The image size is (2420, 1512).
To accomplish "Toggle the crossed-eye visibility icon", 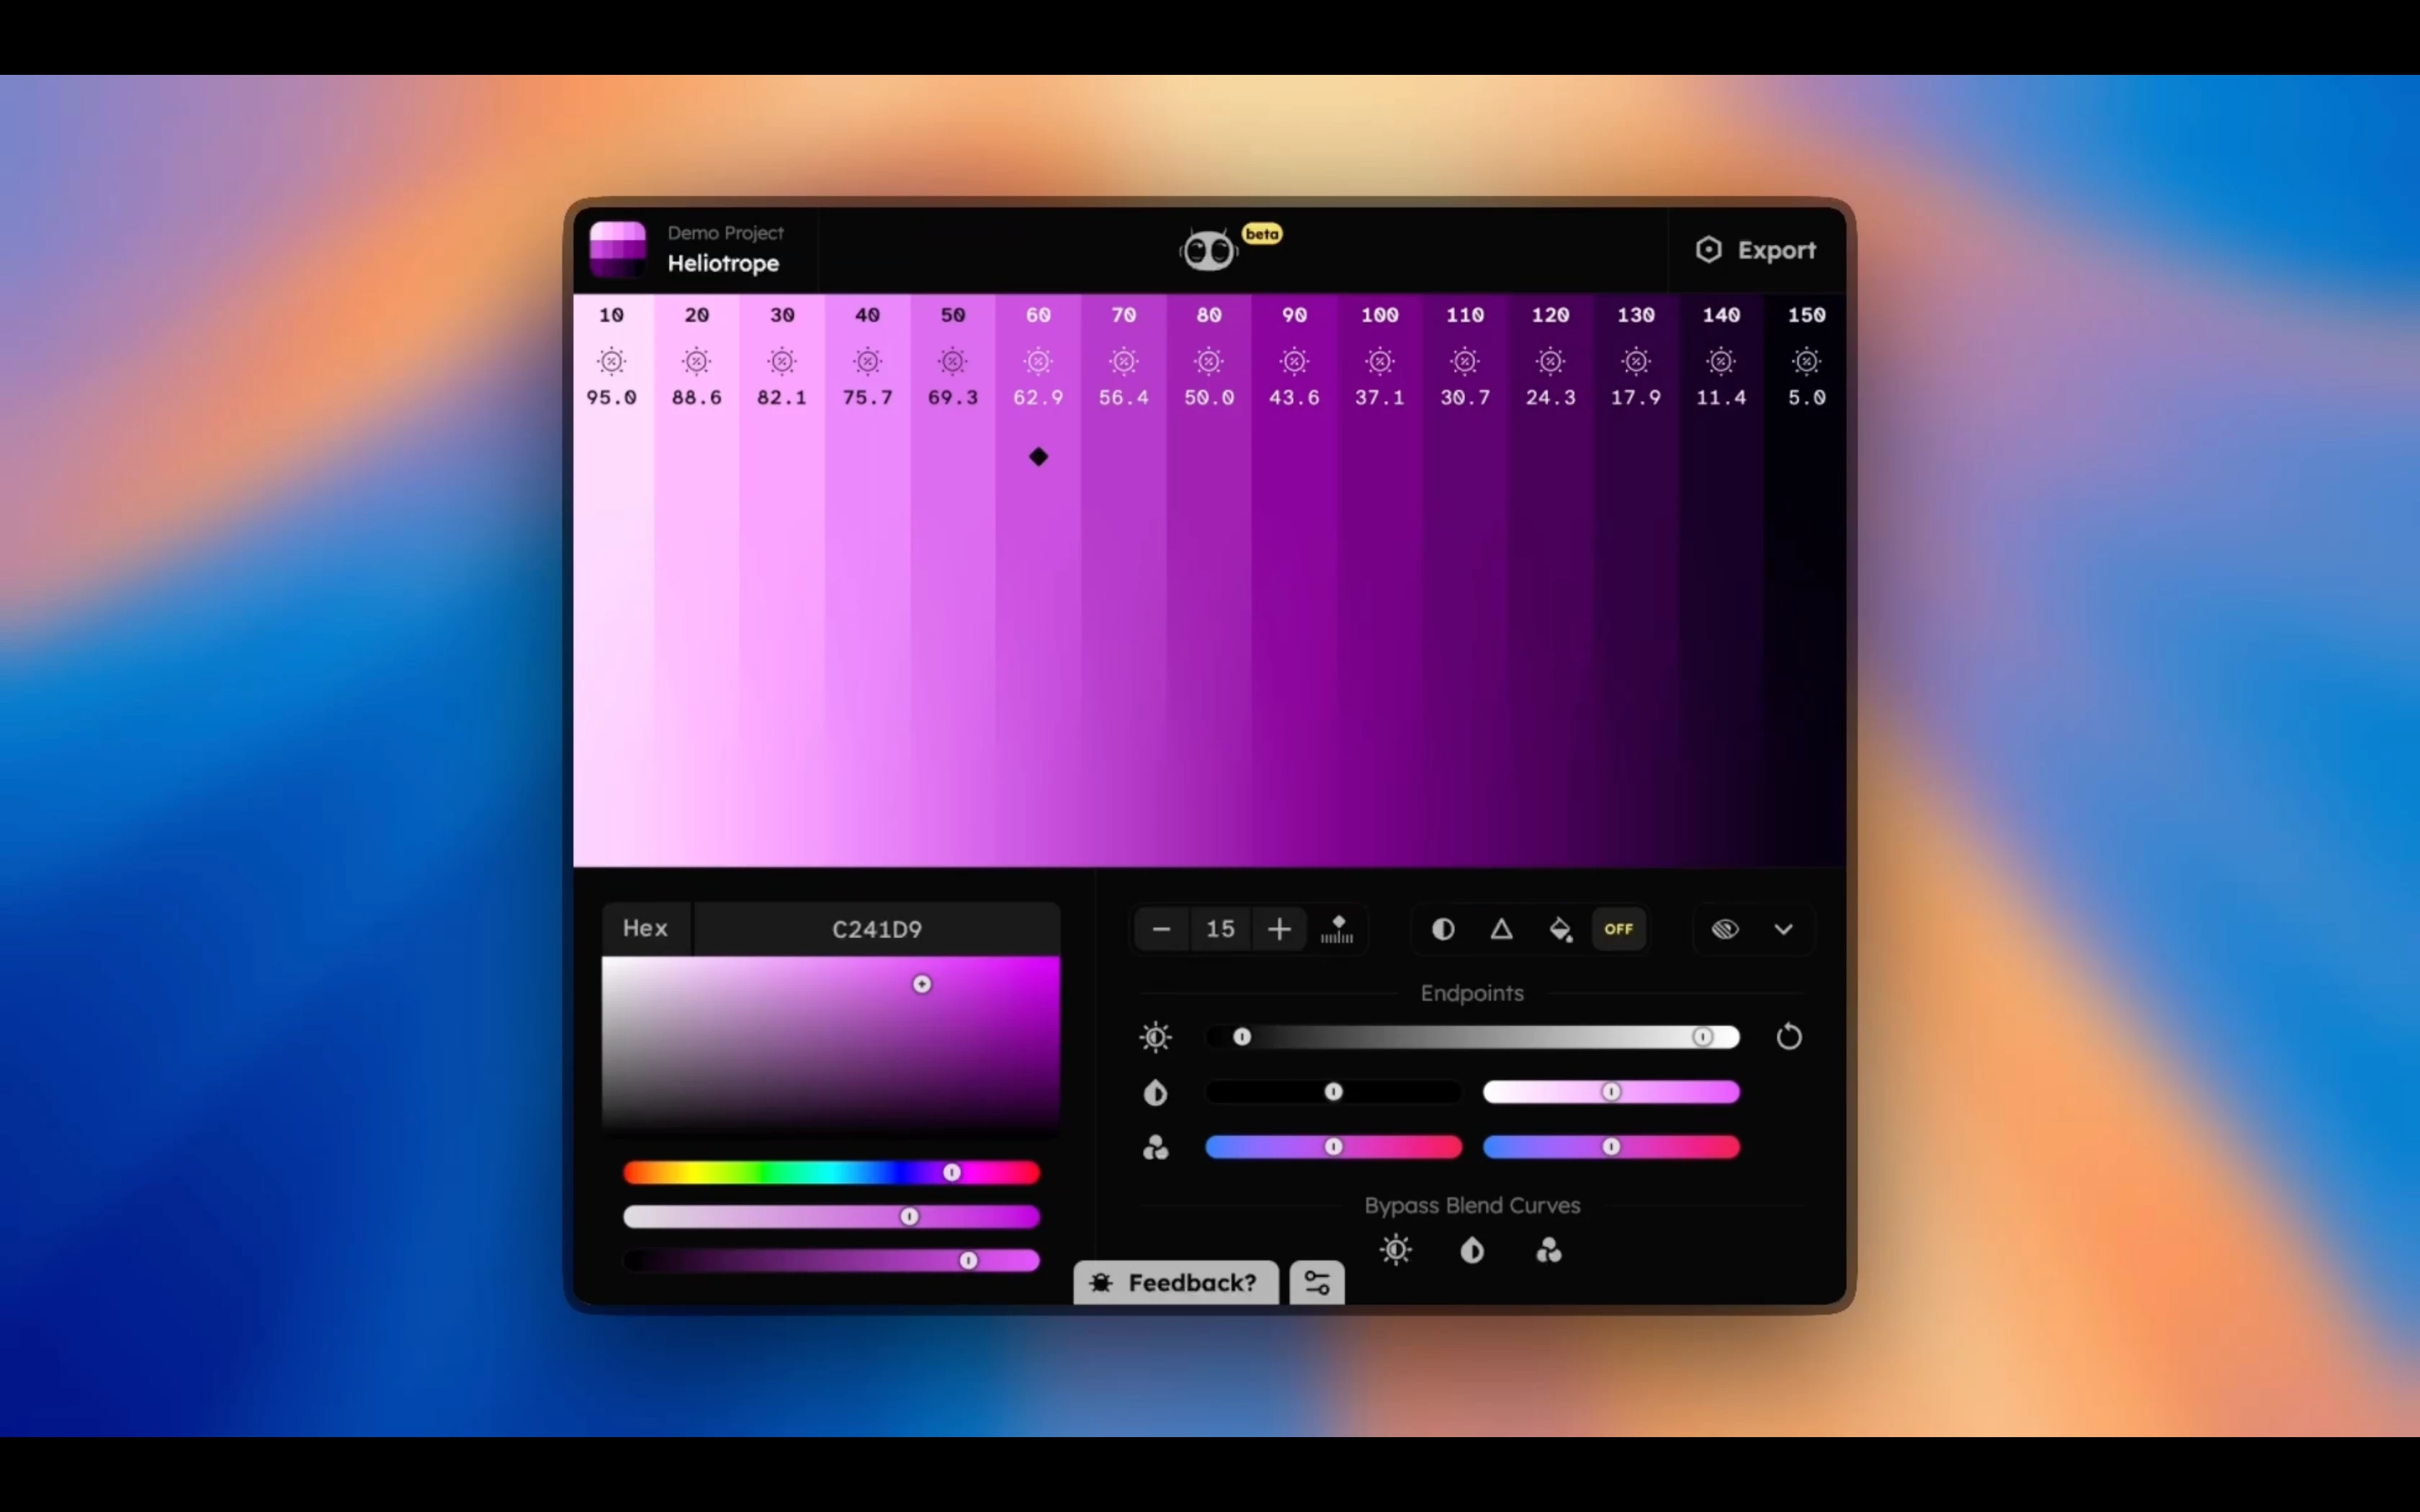I will pyautogui.click(x=1725, y=929).
